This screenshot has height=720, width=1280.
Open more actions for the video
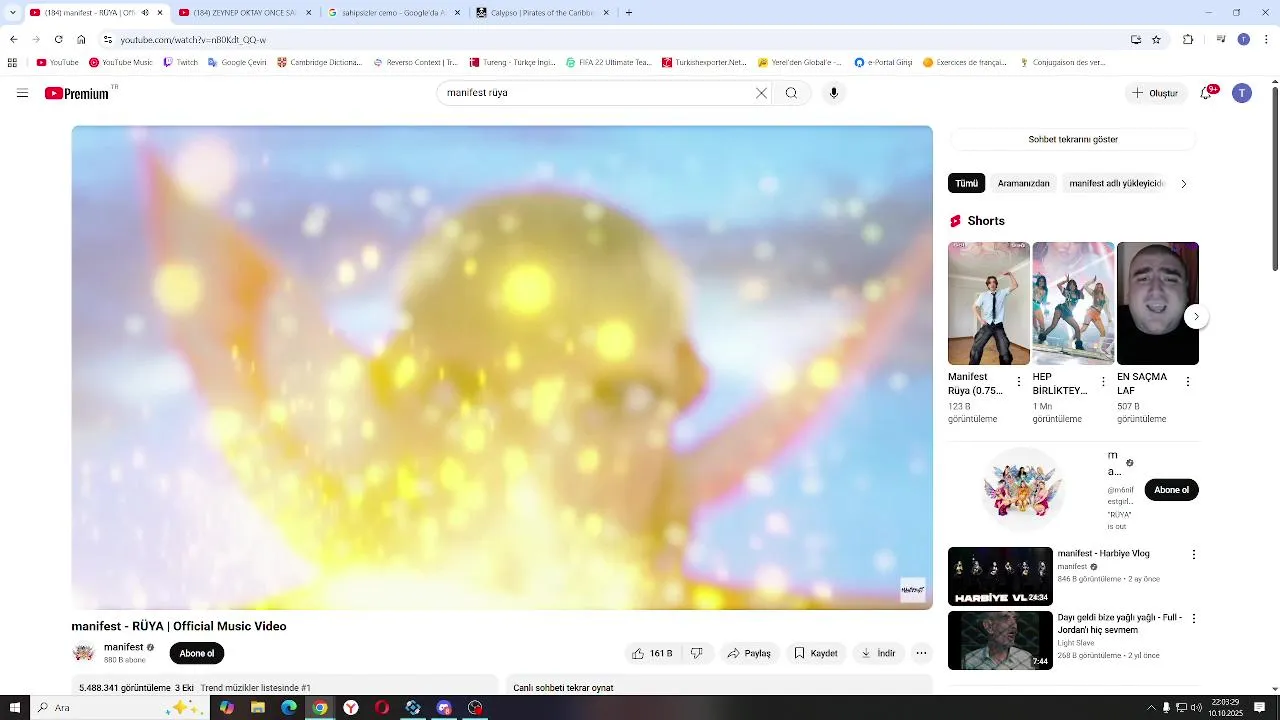tap(921, 653)
